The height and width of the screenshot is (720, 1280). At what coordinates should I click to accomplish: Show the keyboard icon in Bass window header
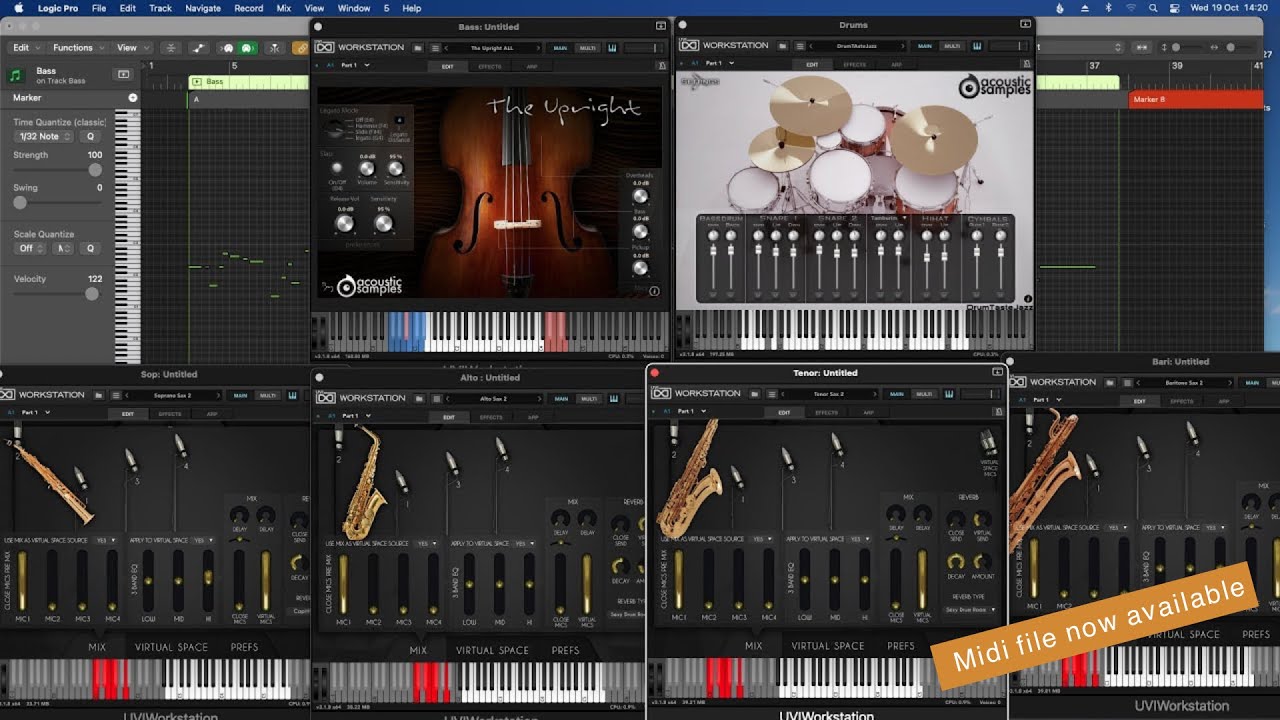[611, 47]
